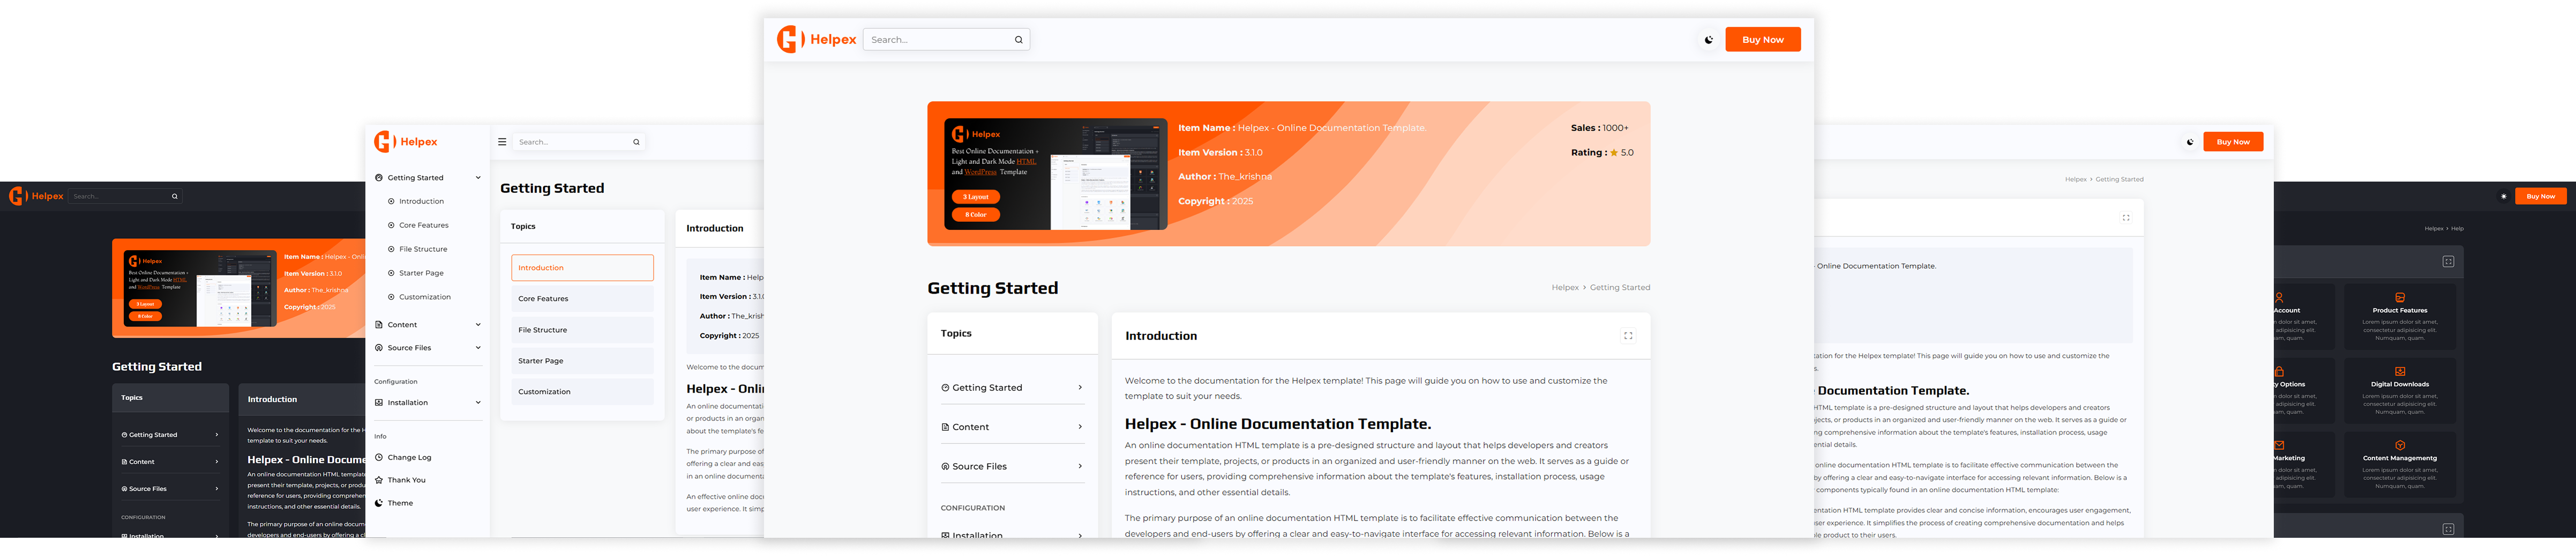The width and height of the screenshot is (2576, 556).
Task: Click search magnifier in the dark left window
Action: (174, 196)
